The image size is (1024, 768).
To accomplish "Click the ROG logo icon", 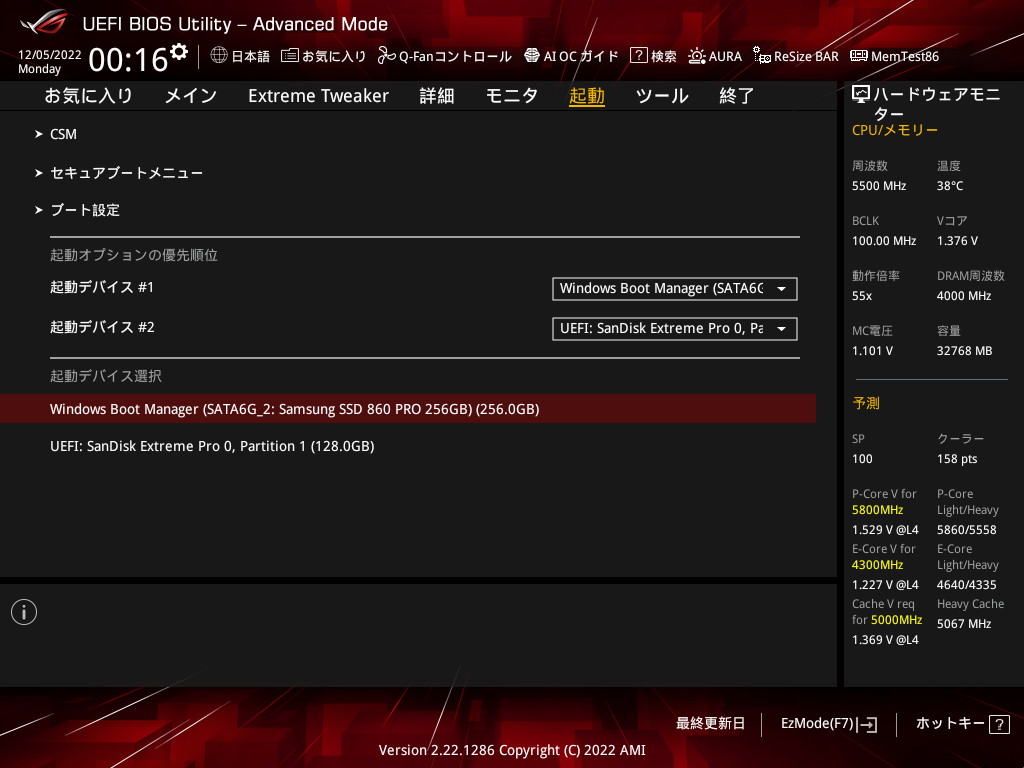I will 44,23.
